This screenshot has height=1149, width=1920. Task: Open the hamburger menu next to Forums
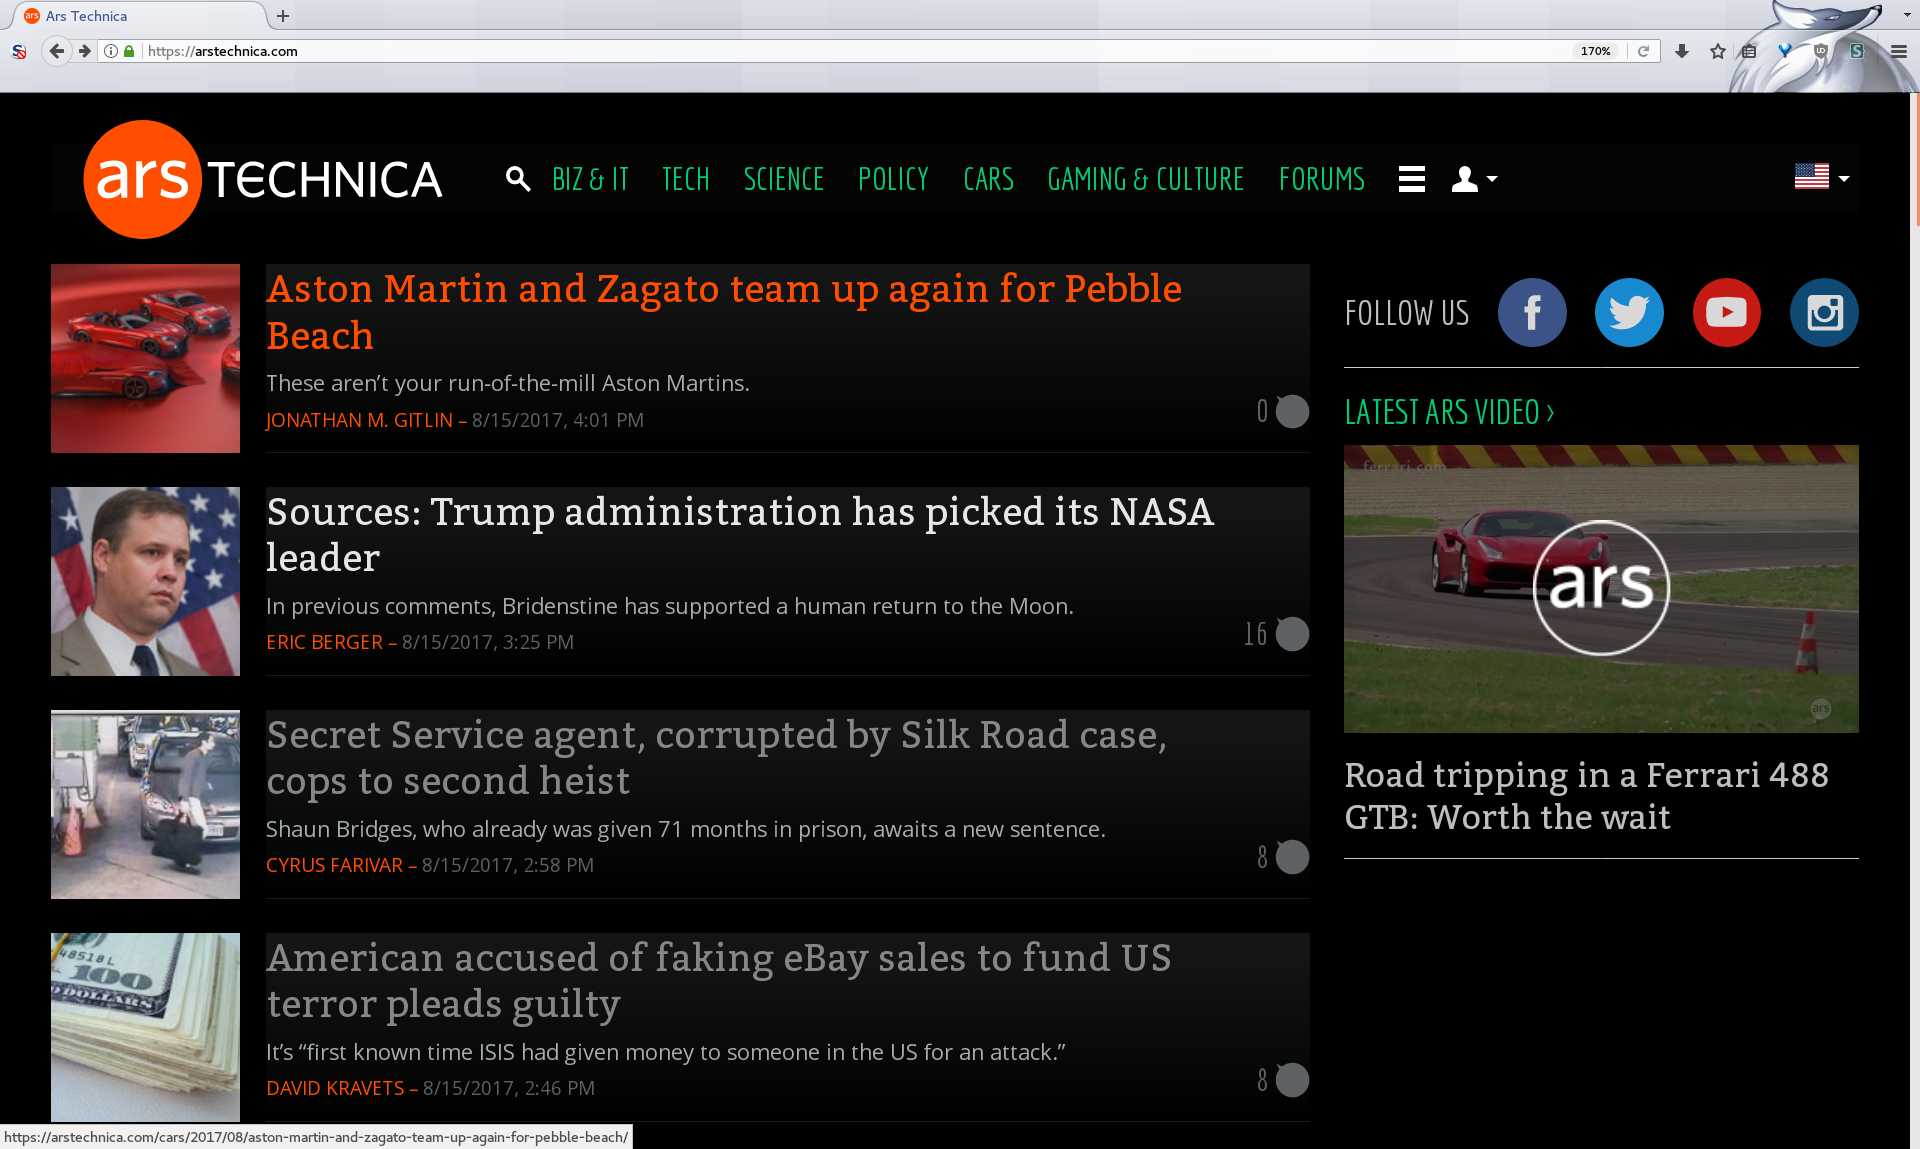(x=1411, y=179)
